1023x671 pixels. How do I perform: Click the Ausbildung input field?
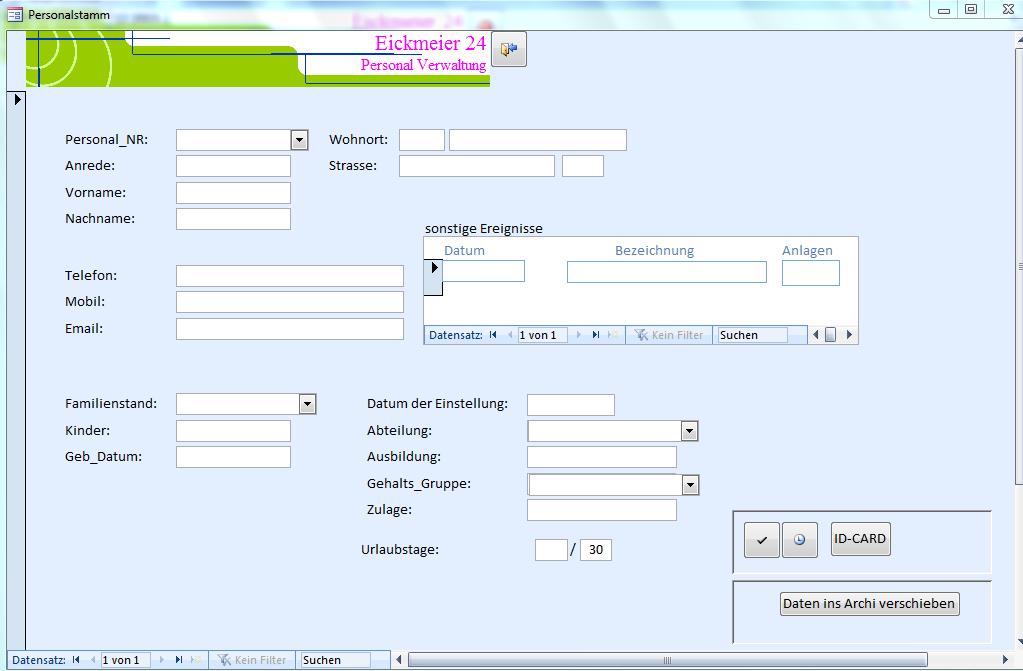602,457
